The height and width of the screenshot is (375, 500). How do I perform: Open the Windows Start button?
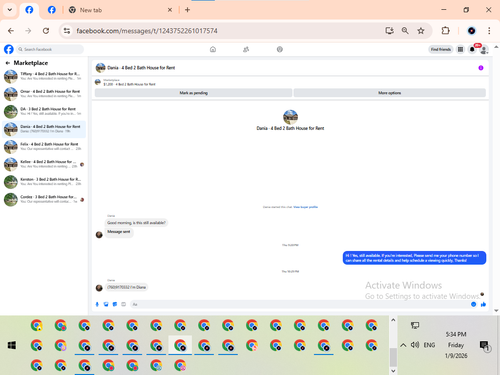tap(12, 345)
